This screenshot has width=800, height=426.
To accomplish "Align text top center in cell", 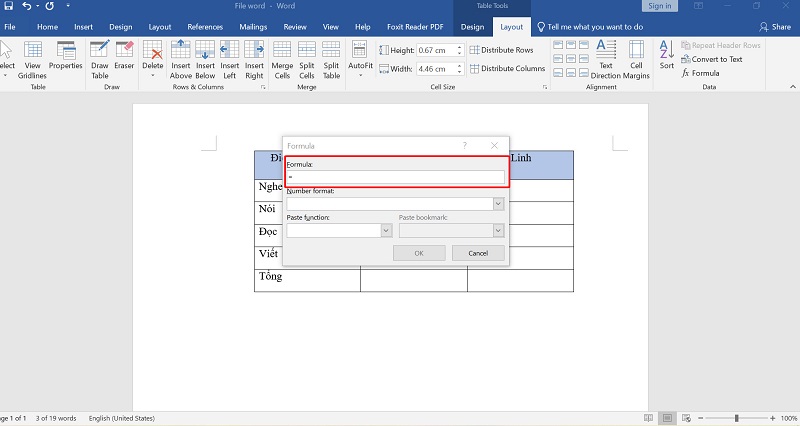I will point(571,45).
